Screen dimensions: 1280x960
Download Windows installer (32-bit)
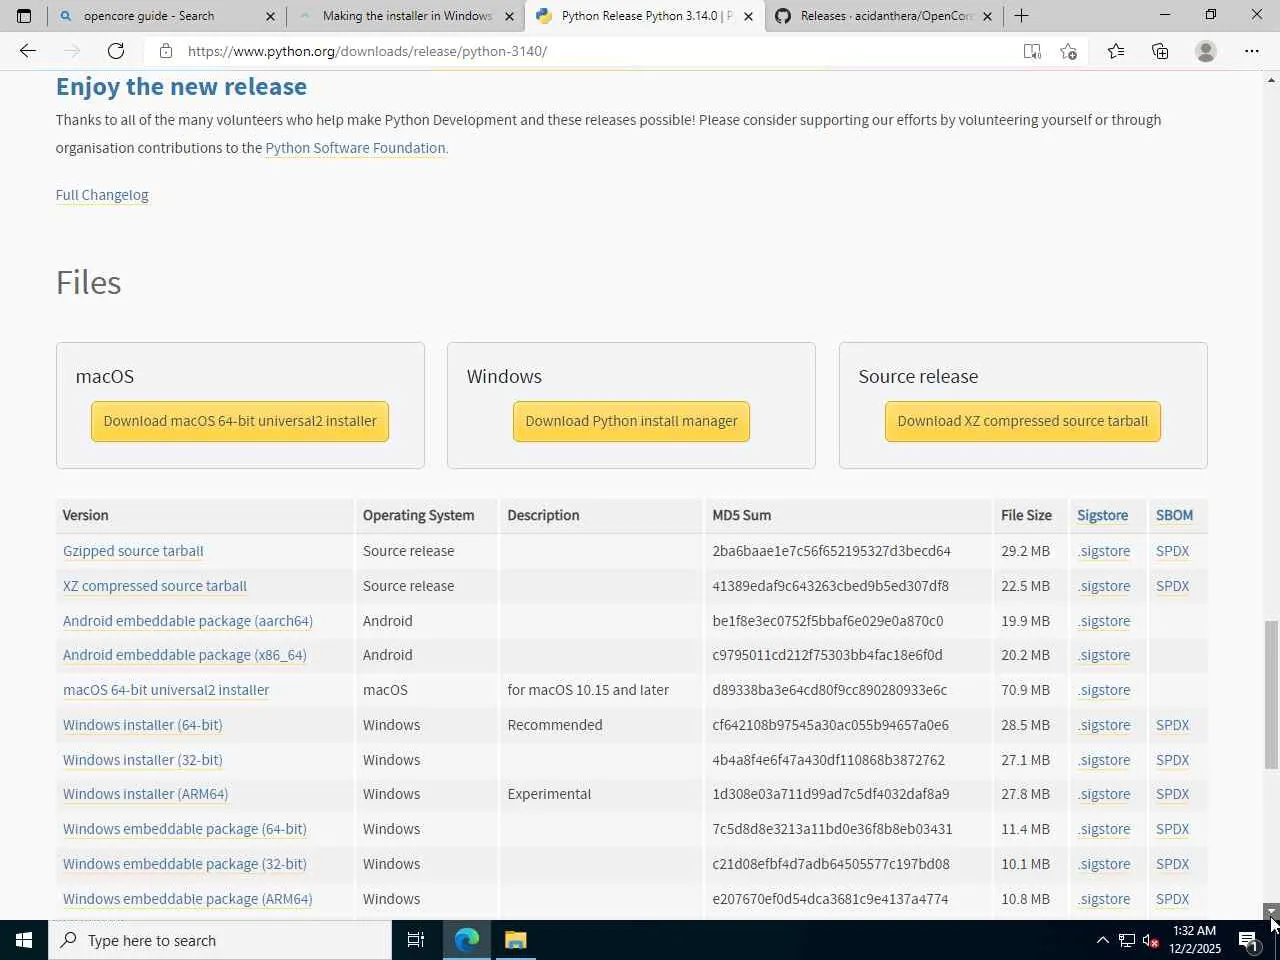click(143, 760)
